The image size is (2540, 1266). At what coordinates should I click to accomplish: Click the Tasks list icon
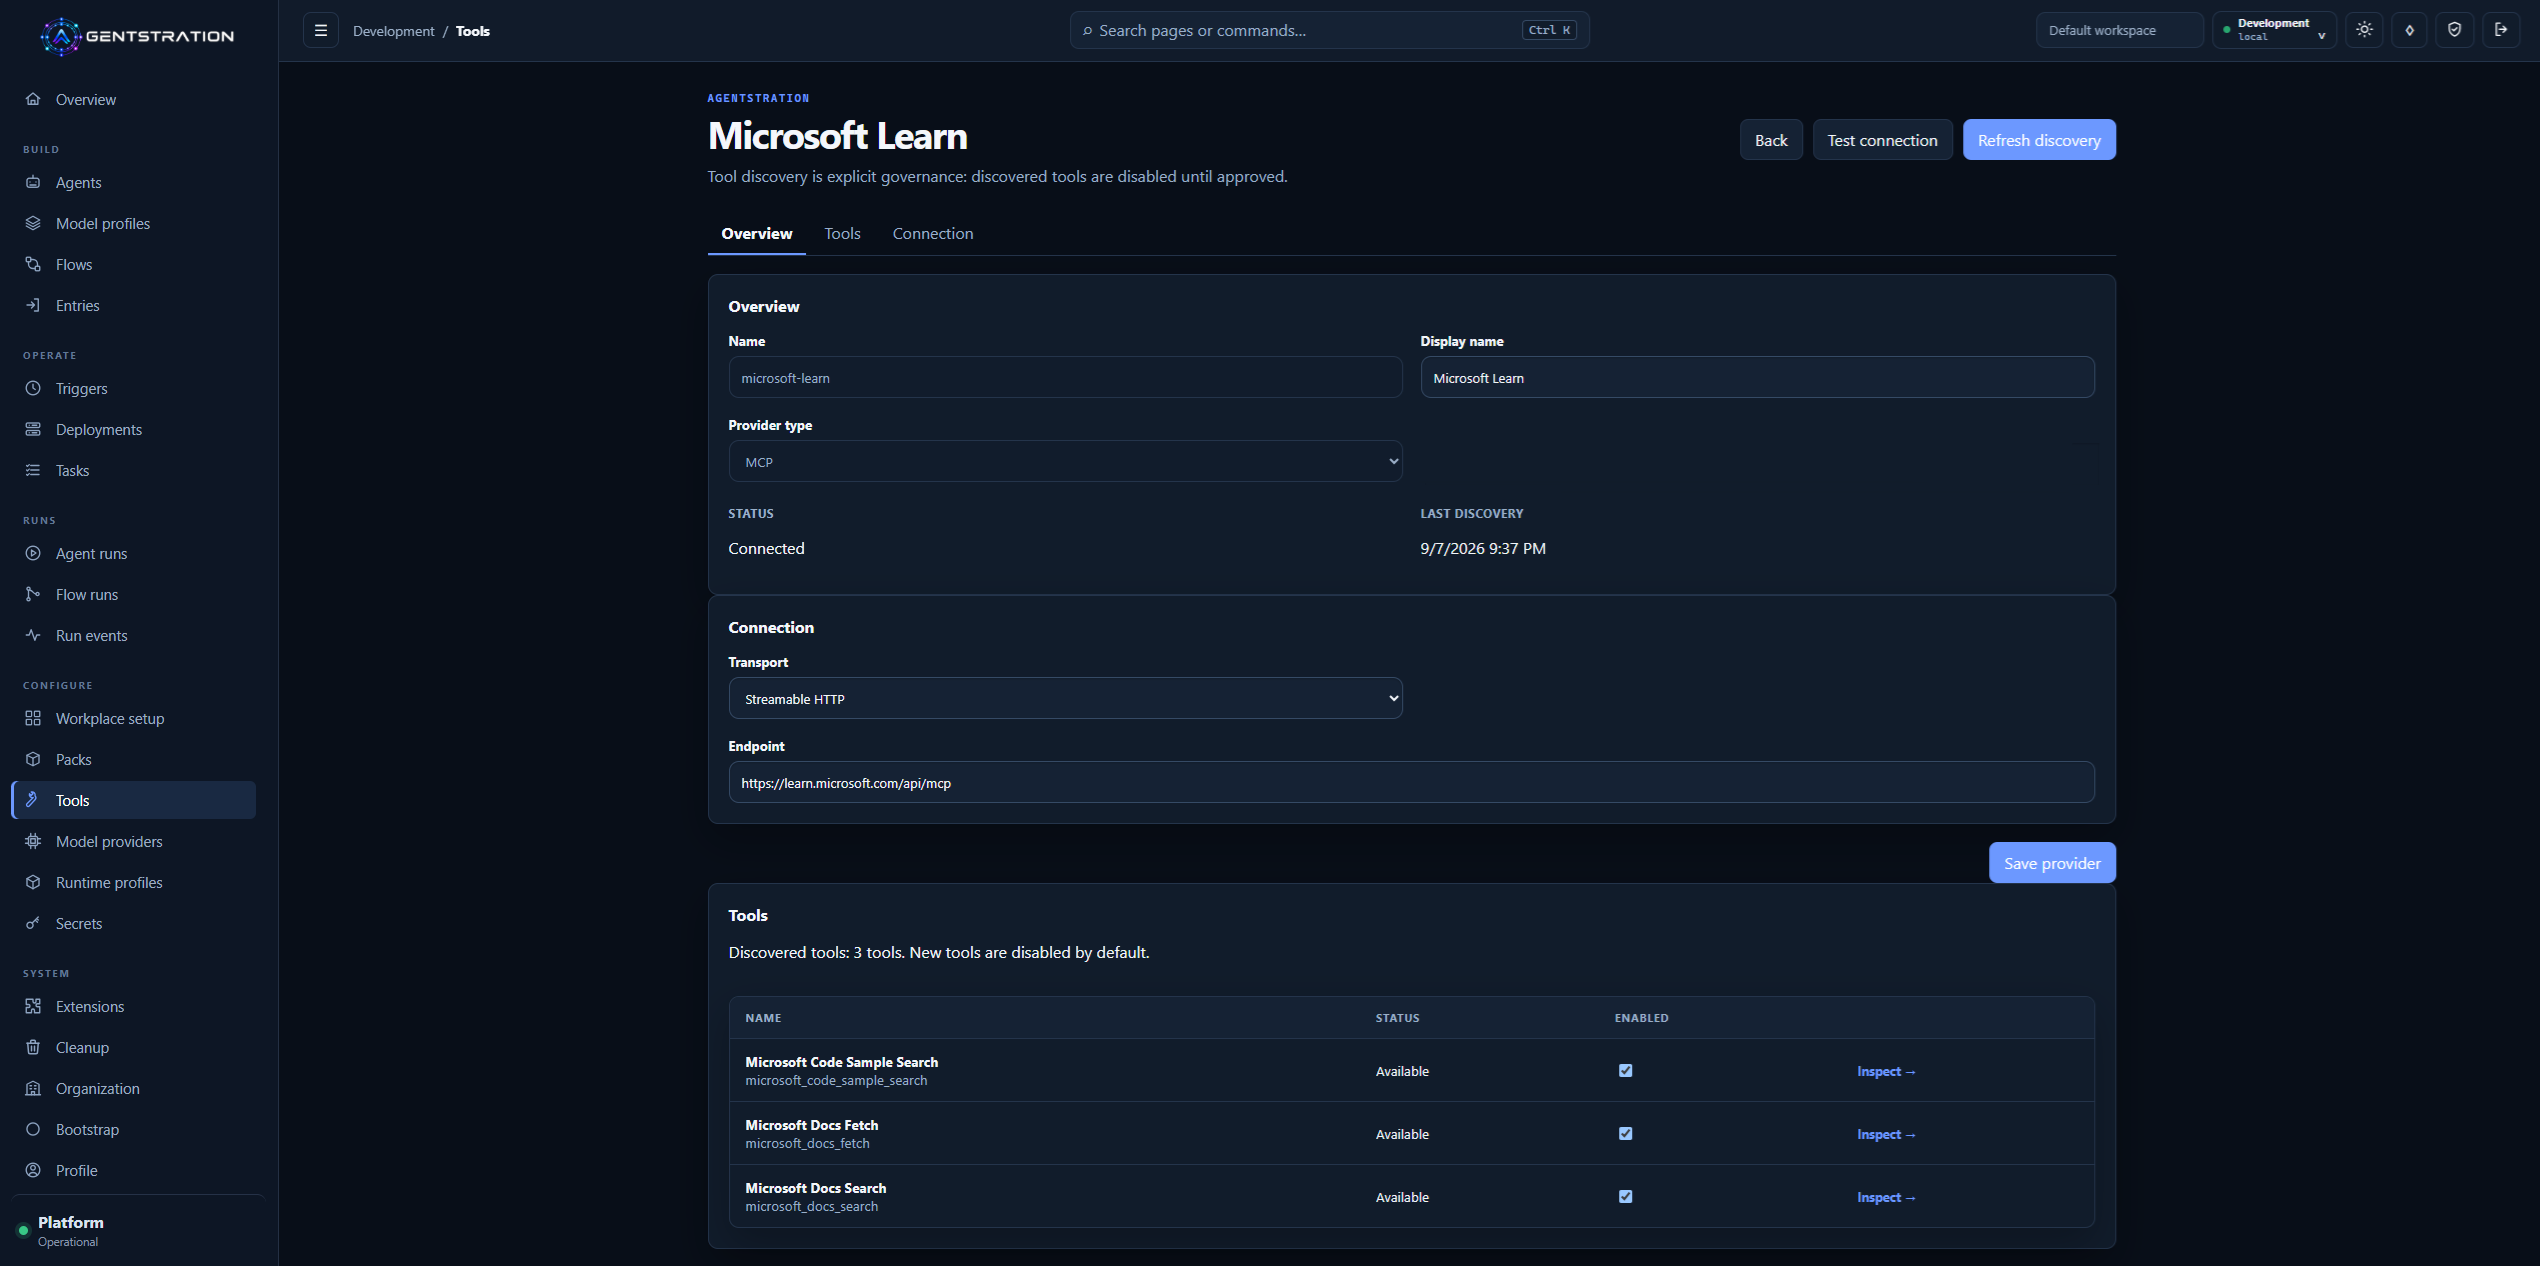pyautogui.click(x=33, y=470)
